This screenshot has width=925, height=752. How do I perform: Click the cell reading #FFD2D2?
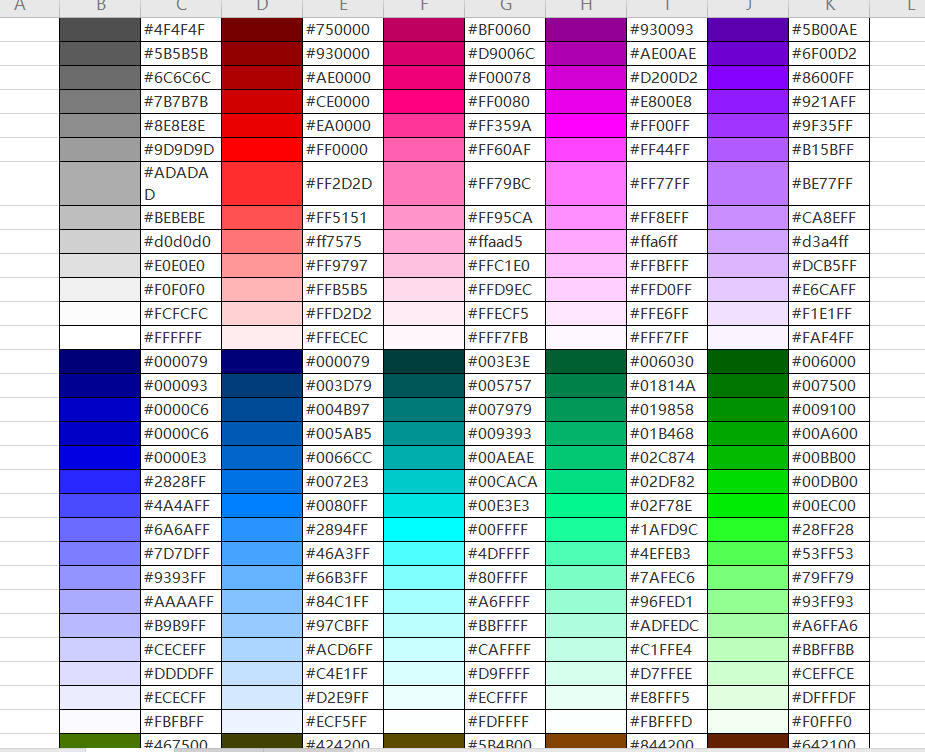point(343,313)
